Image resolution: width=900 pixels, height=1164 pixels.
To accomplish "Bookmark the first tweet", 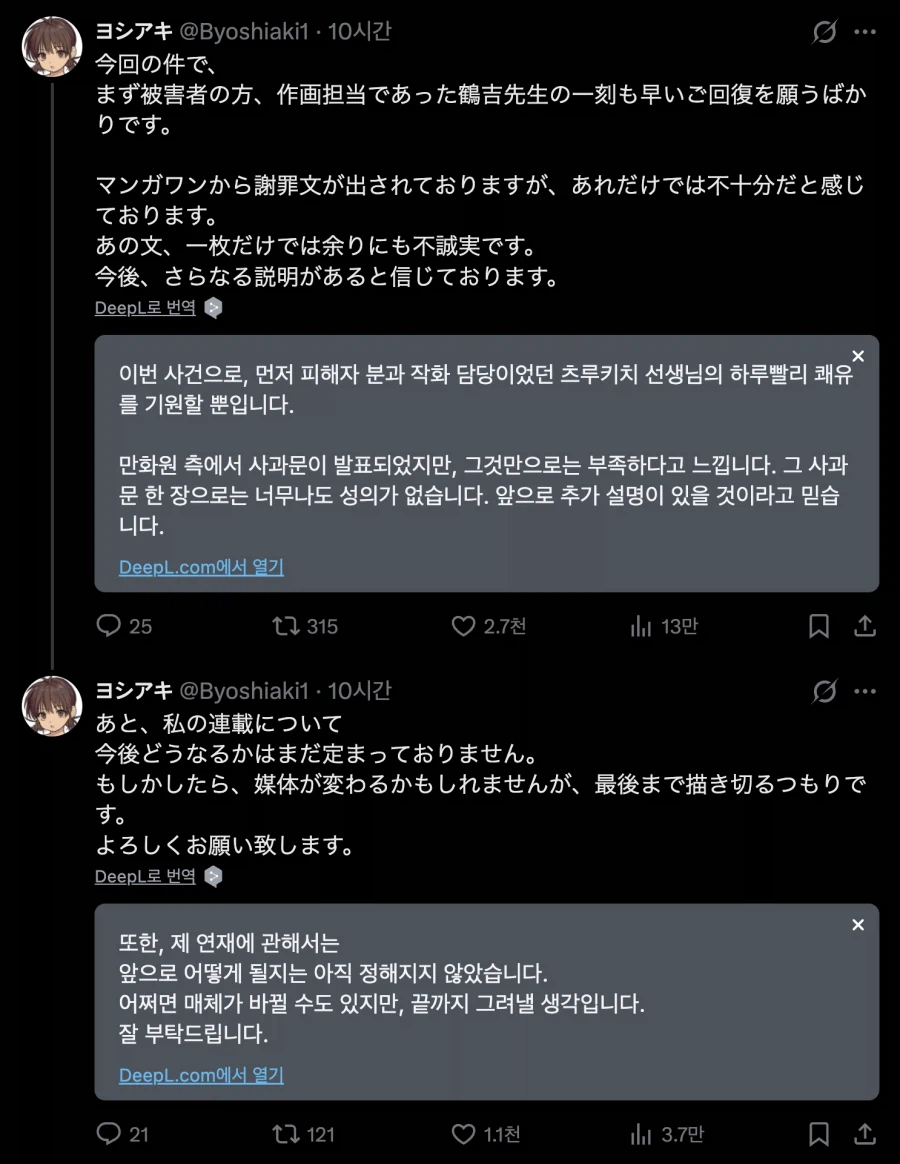I will 818,626.
